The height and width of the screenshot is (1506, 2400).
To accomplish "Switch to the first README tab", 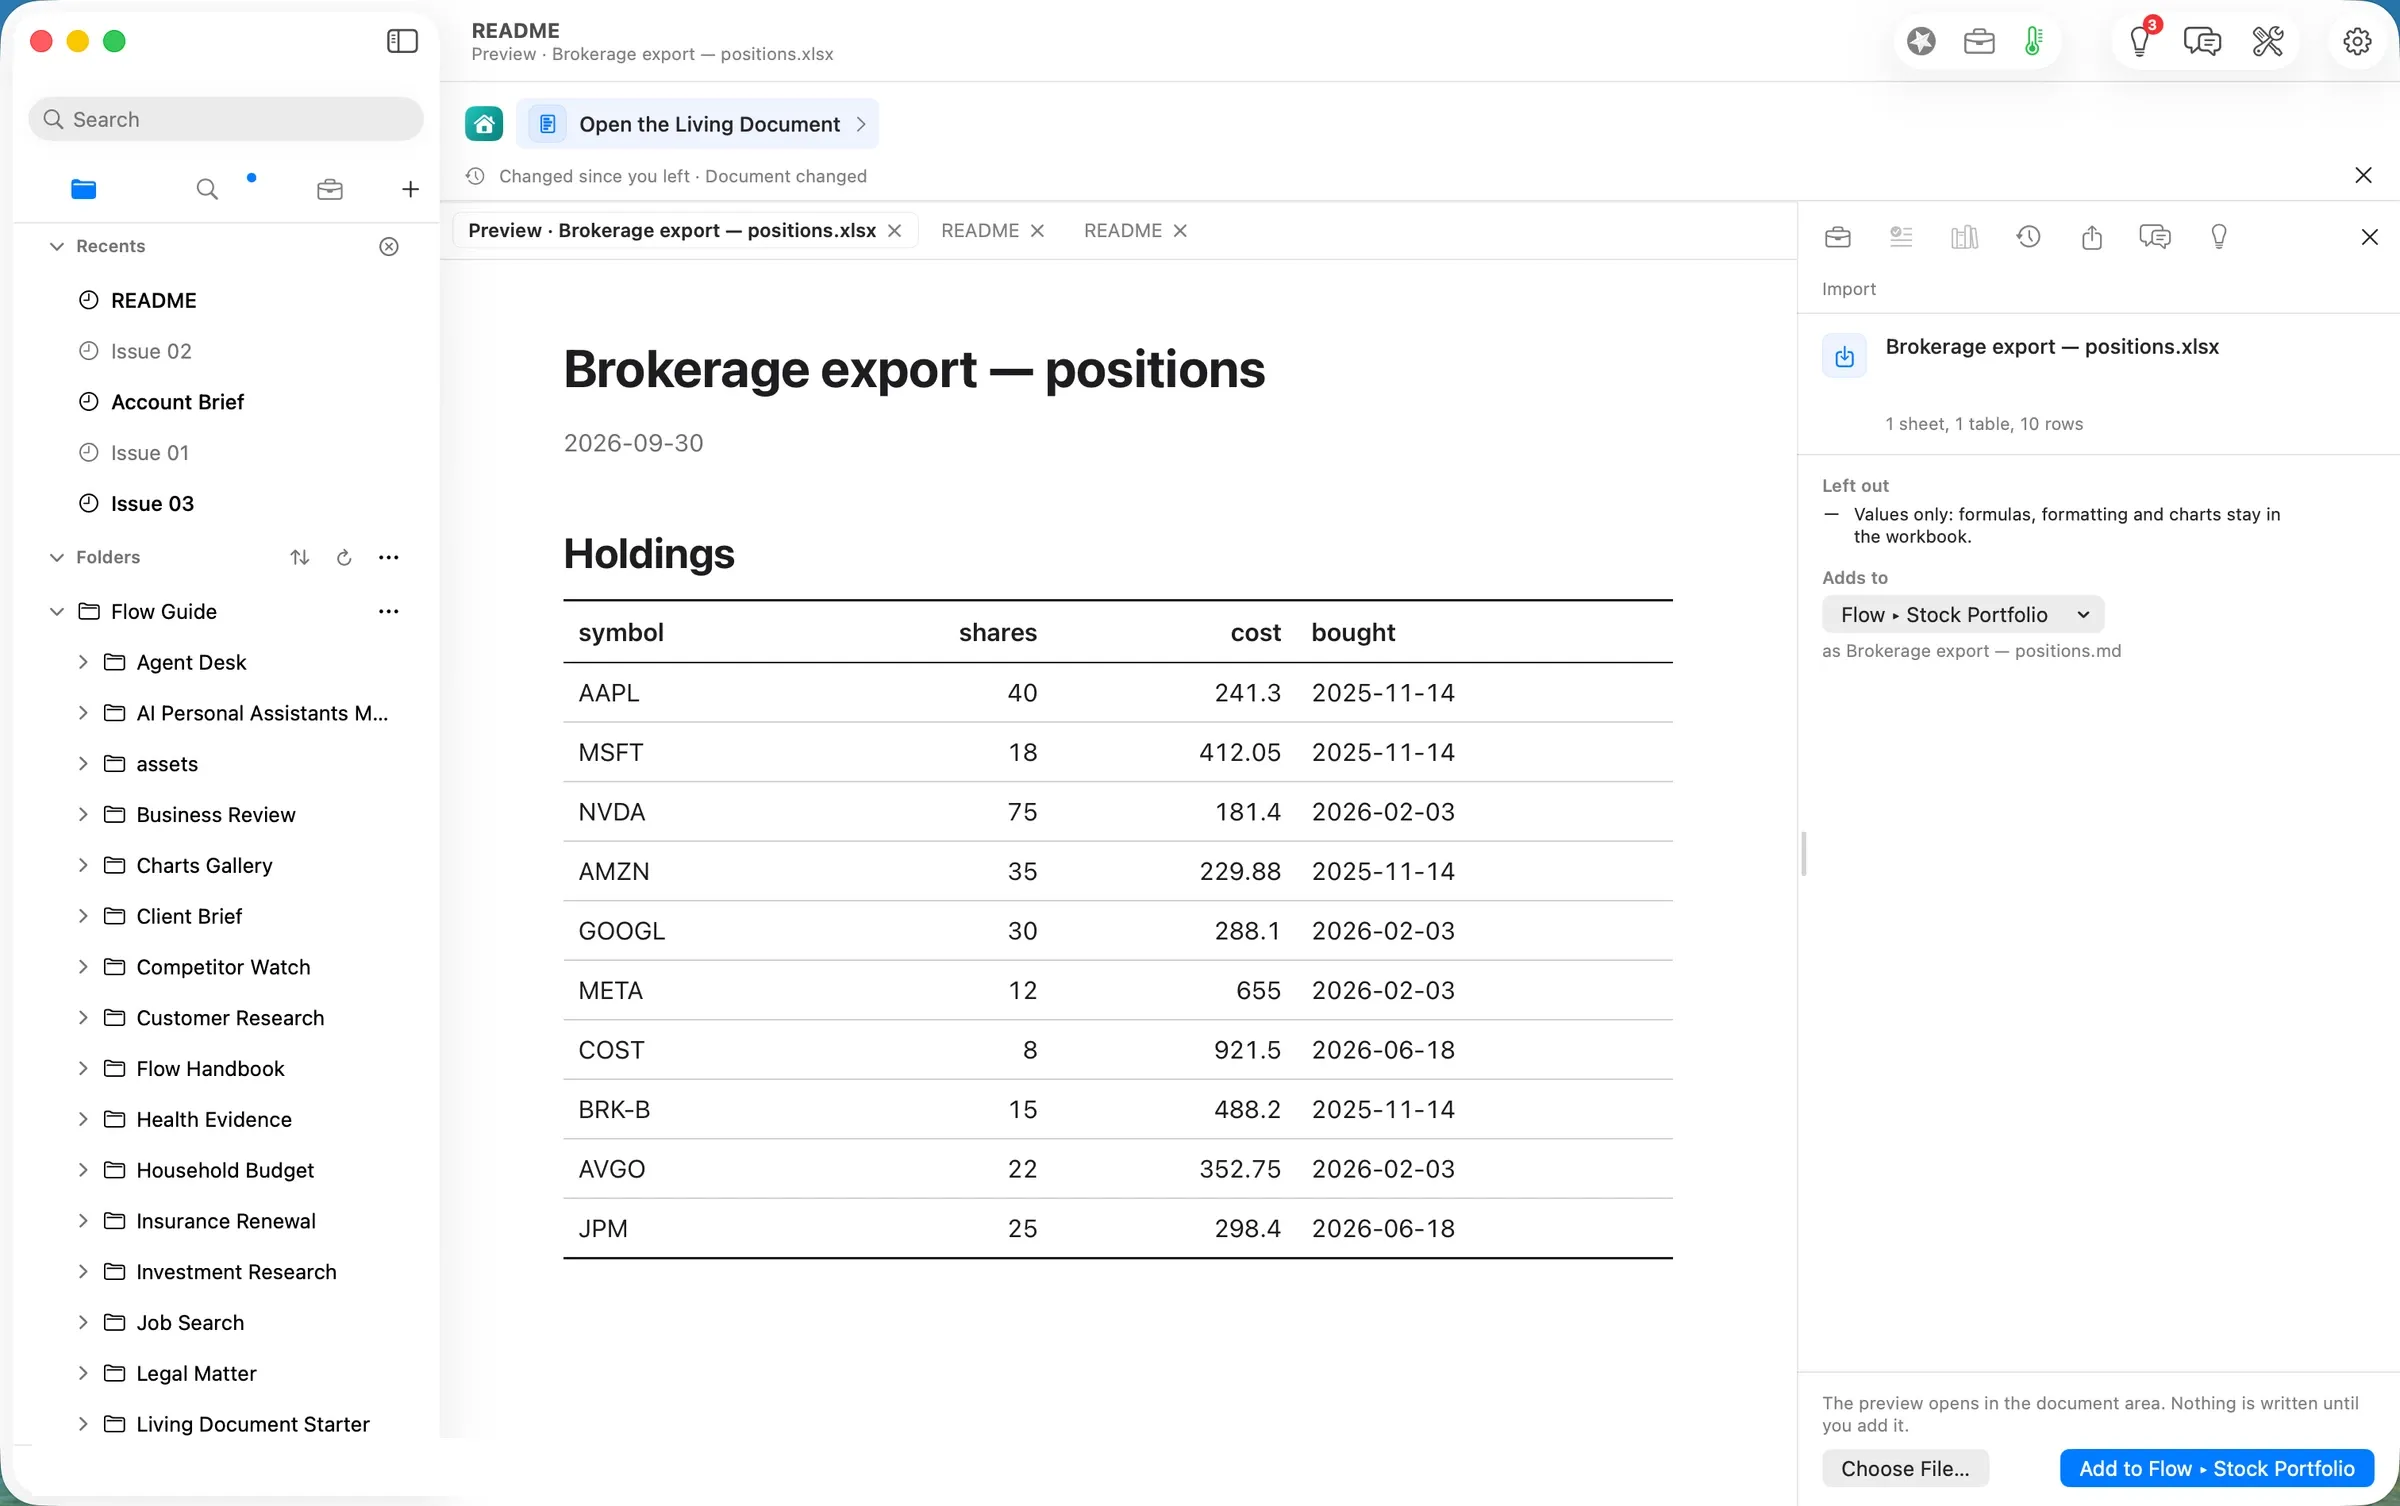I will 980,230.
